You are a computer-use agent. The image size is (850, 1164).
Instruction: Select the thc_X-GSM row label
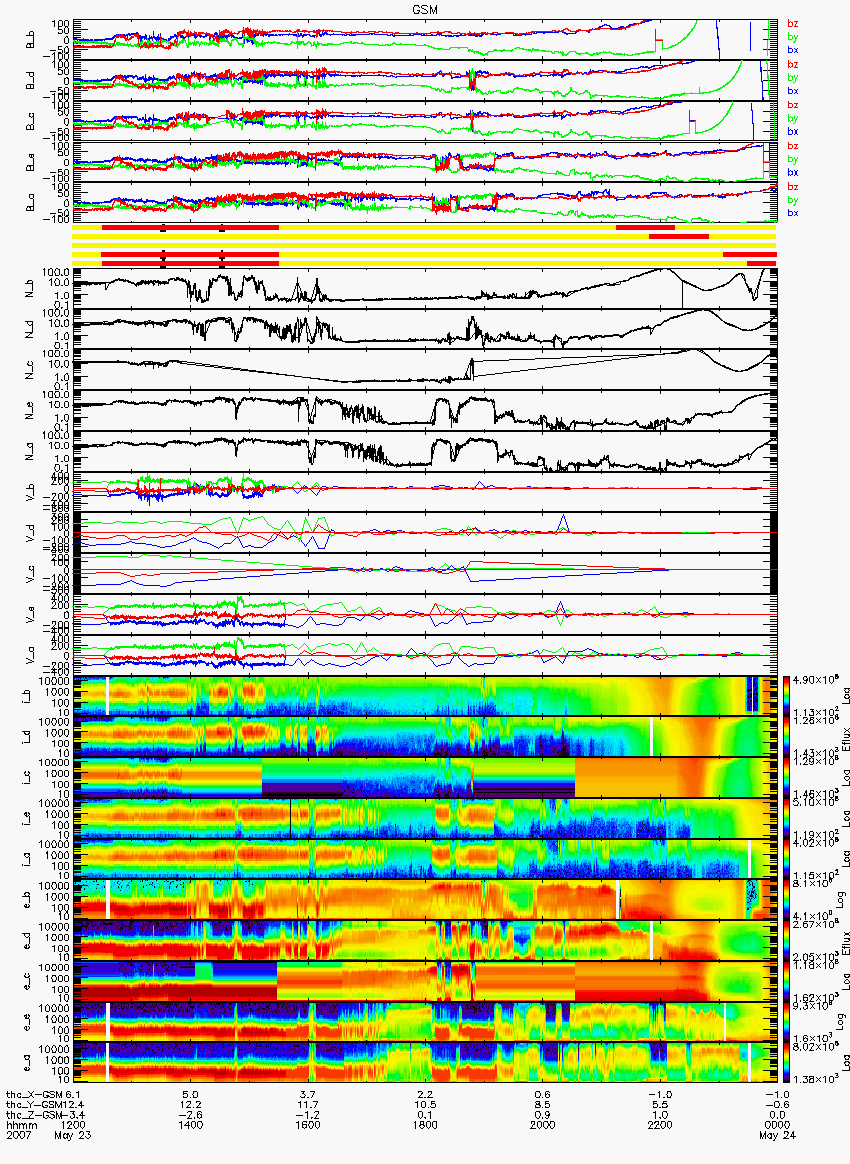point(35,1095)
